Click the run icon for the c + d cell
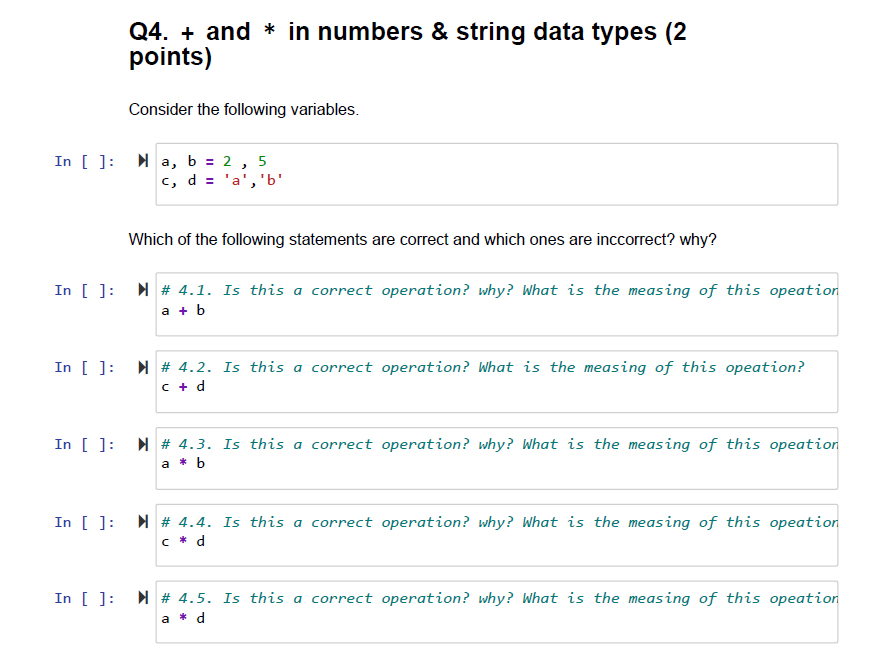 point(142,366)
